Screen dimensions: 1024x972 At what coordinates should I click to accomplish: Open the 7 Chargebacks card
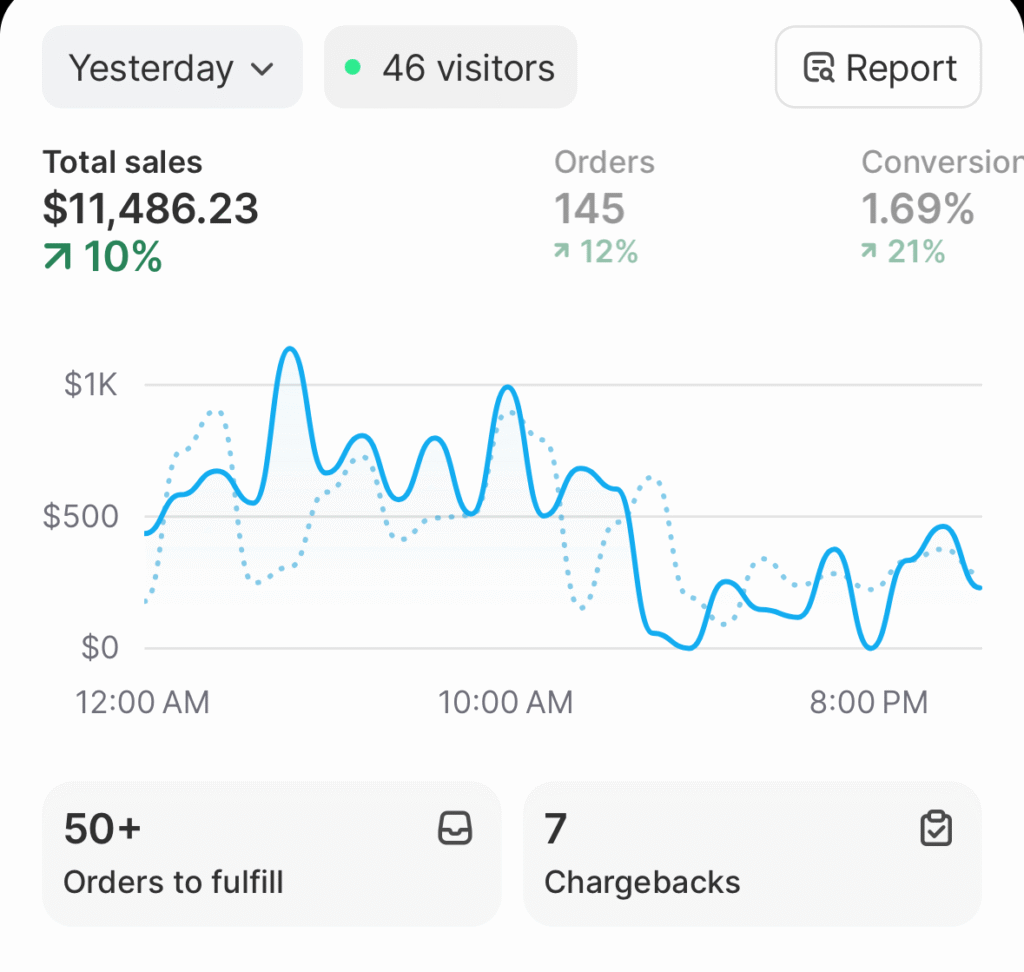(751, 853)
